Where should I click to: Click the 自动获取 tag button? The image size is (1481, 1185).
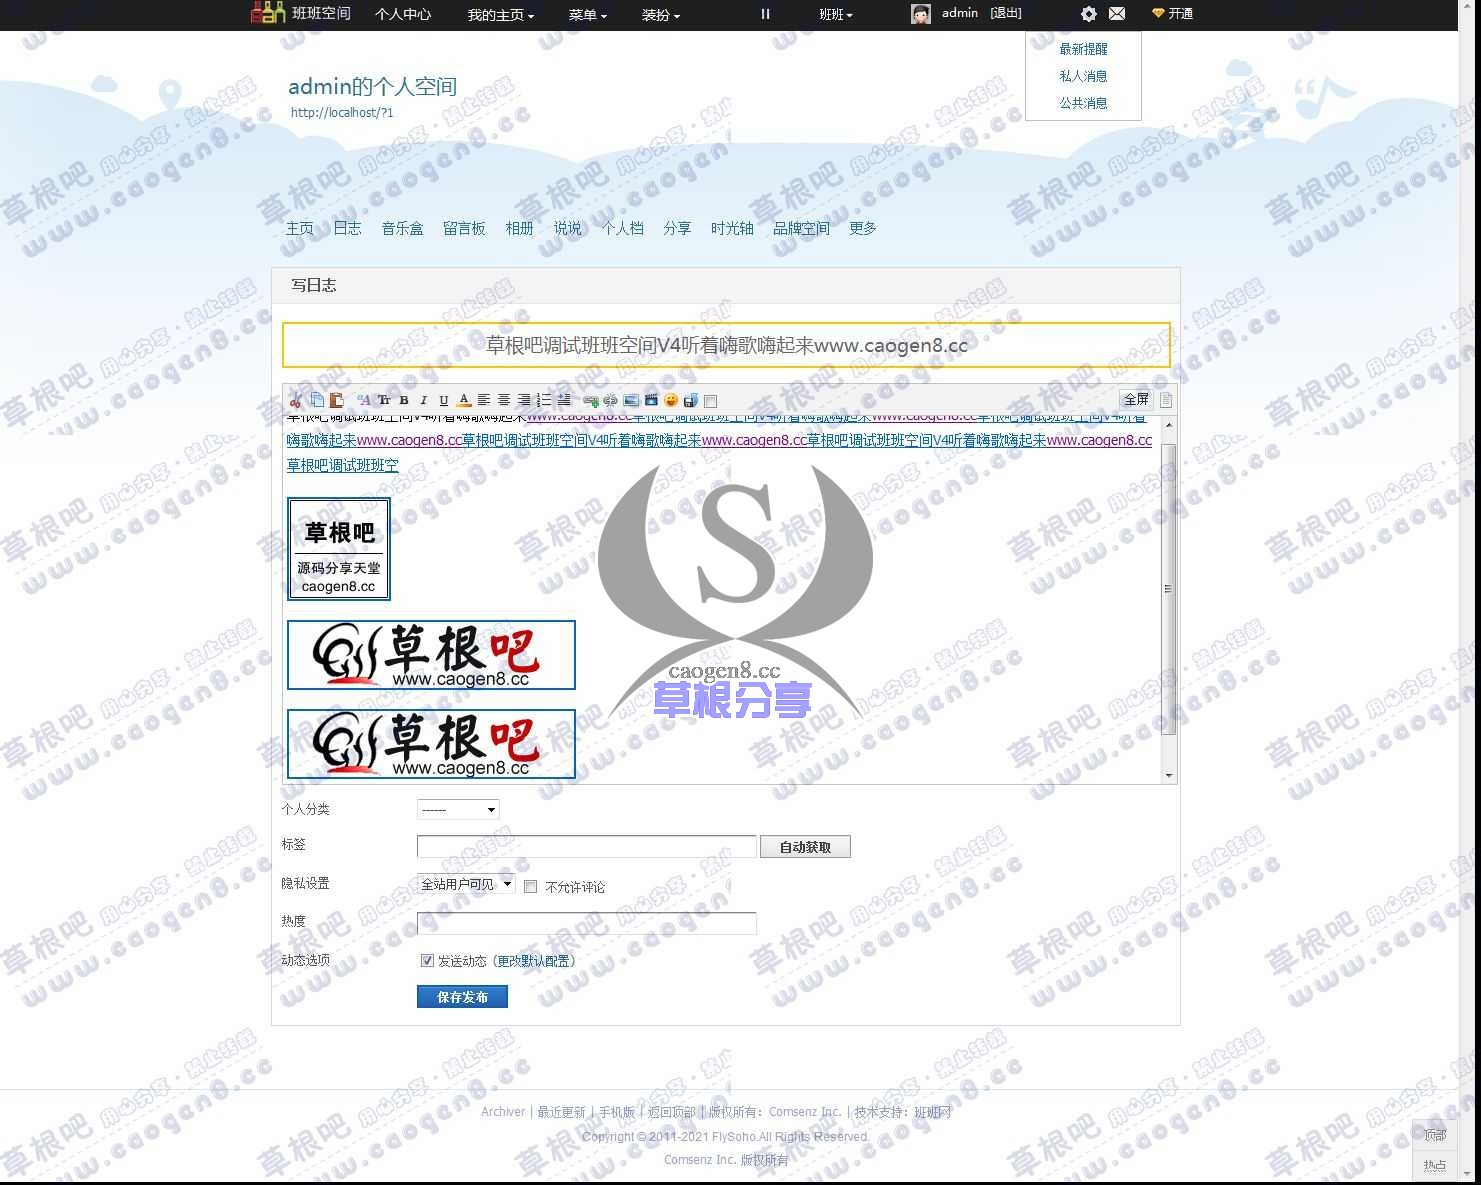pyautogui.click(x=805, y=847)
